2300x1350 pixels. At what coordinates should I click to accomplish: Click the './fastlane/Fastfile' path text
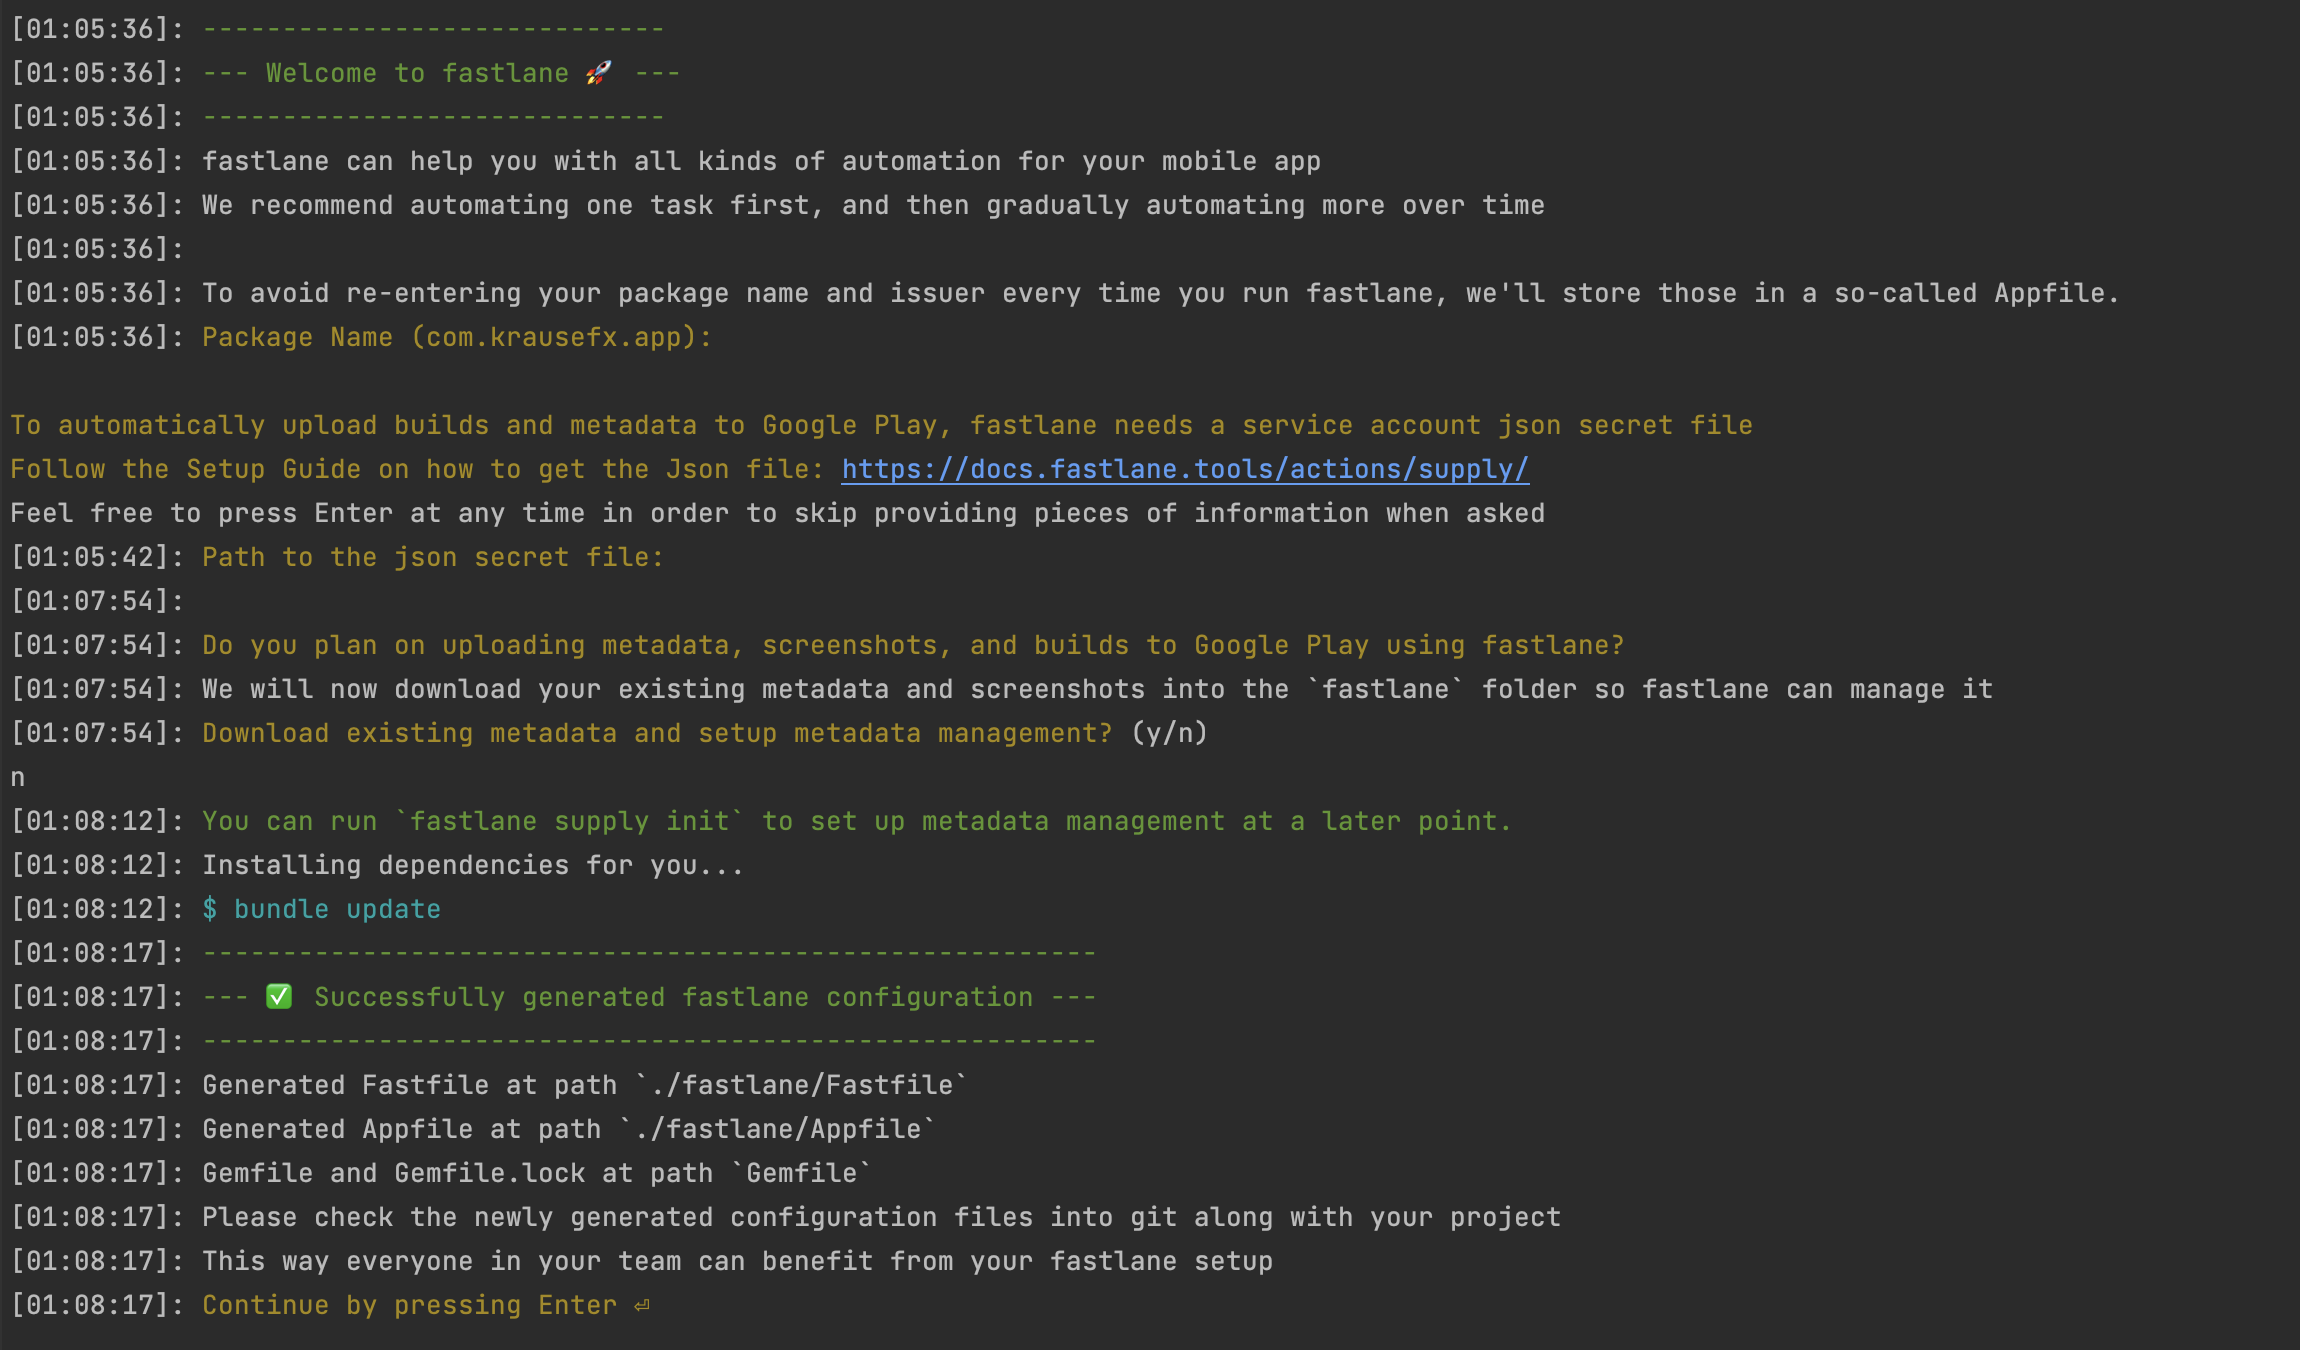(x=802, y=1085)
